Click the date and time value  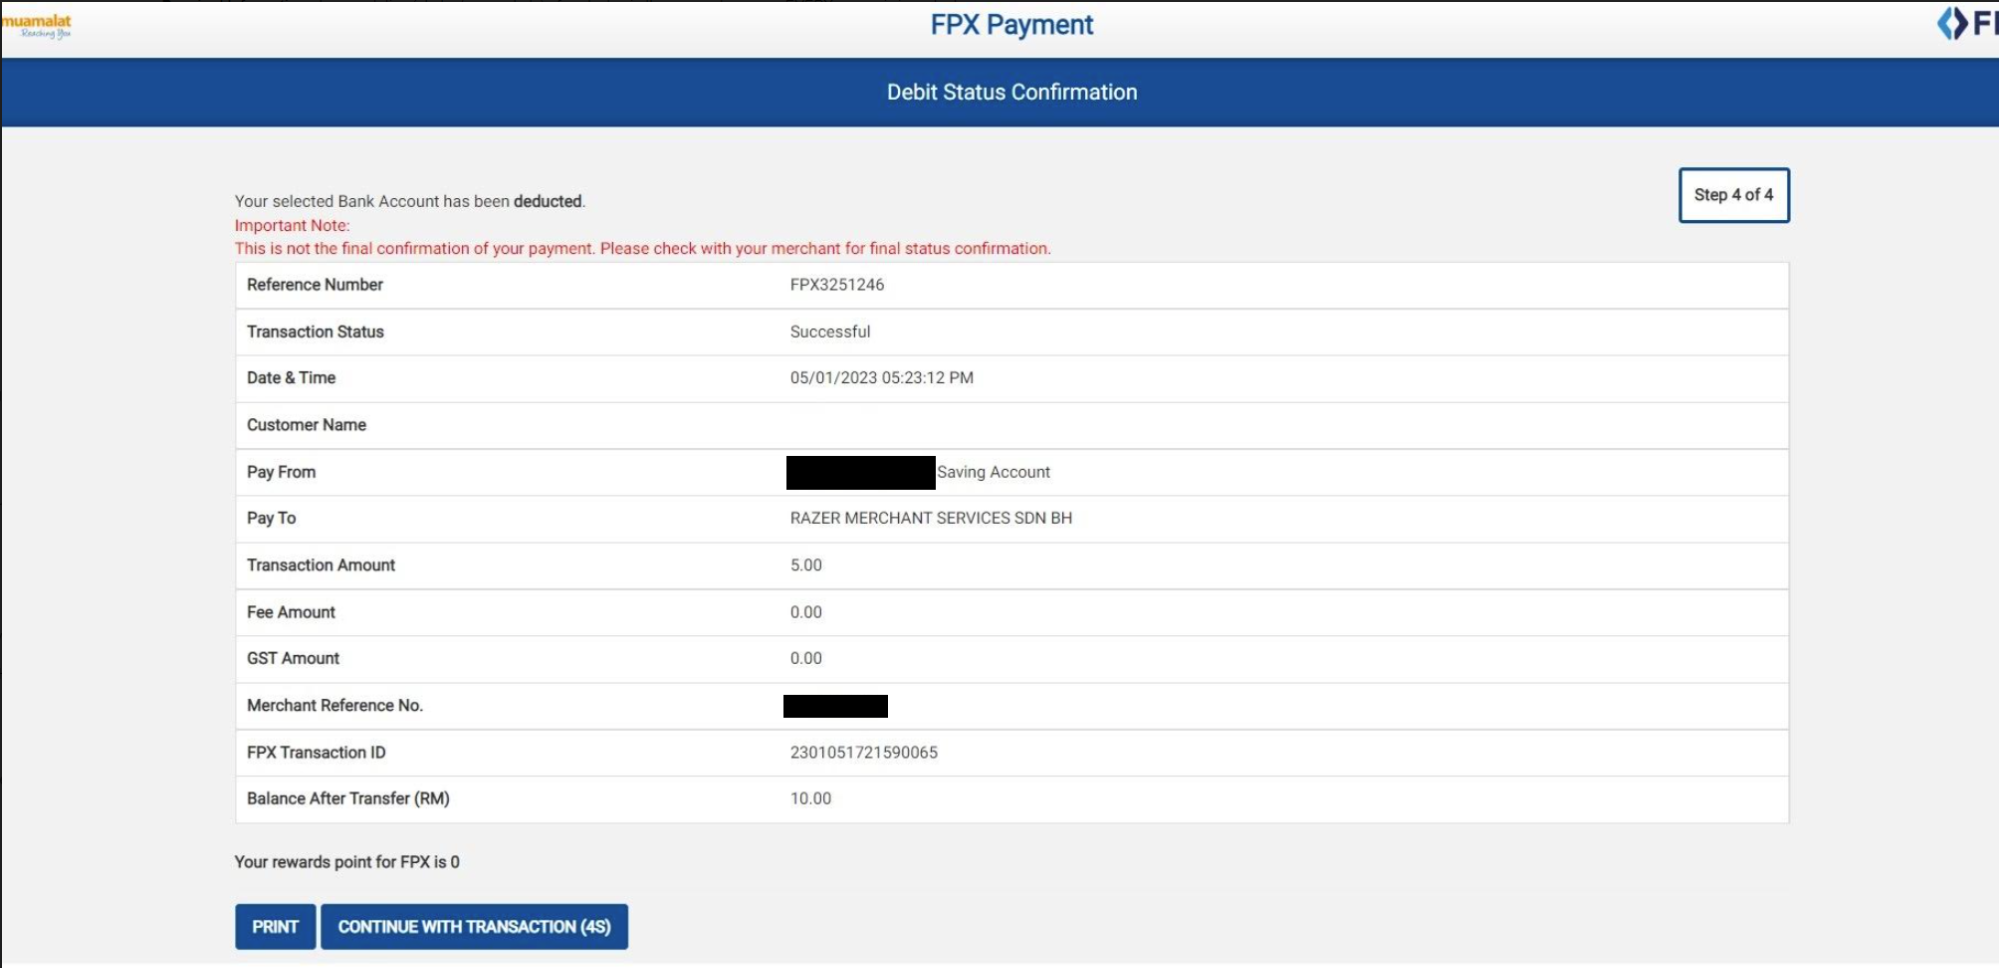tap(881, 378)
